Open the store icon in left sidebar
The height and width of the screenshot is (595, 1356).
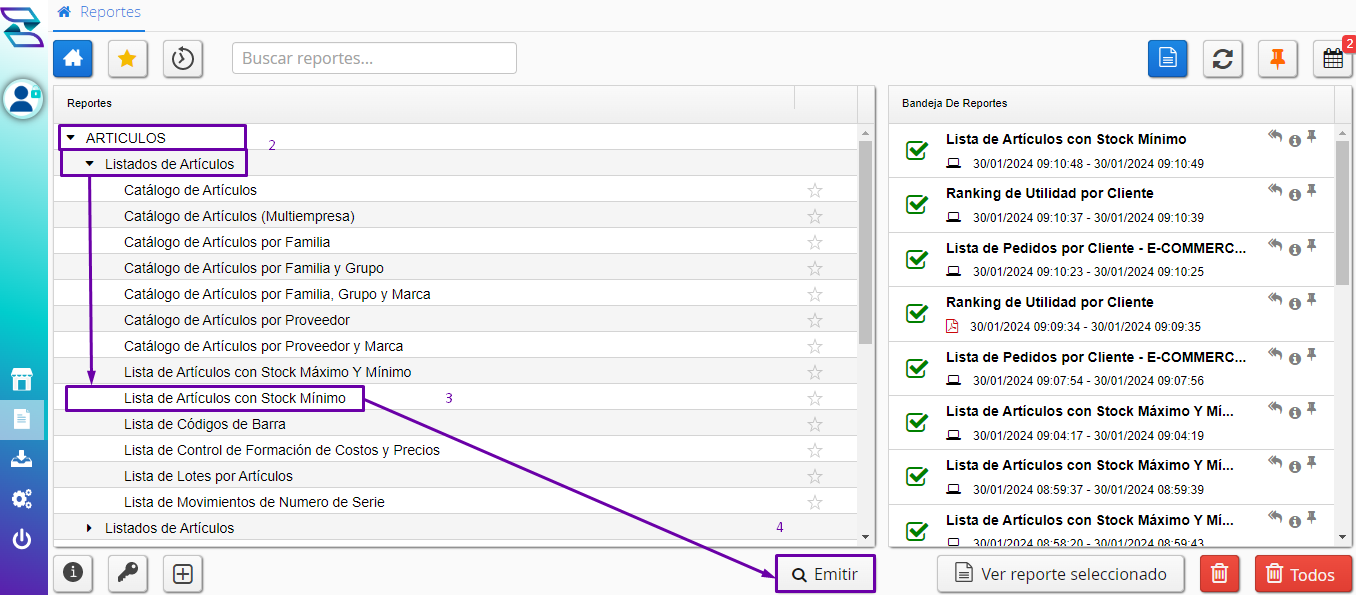(22, 378)
